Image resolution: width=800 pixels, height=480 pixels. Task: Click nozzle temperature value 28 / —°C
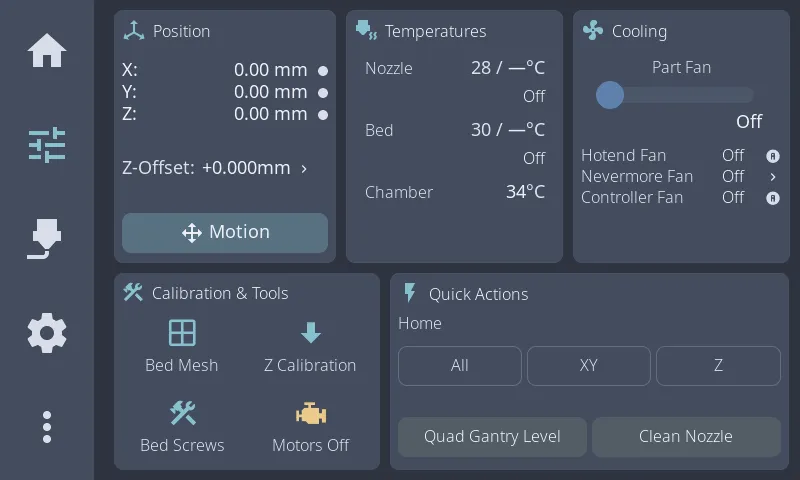508,68
